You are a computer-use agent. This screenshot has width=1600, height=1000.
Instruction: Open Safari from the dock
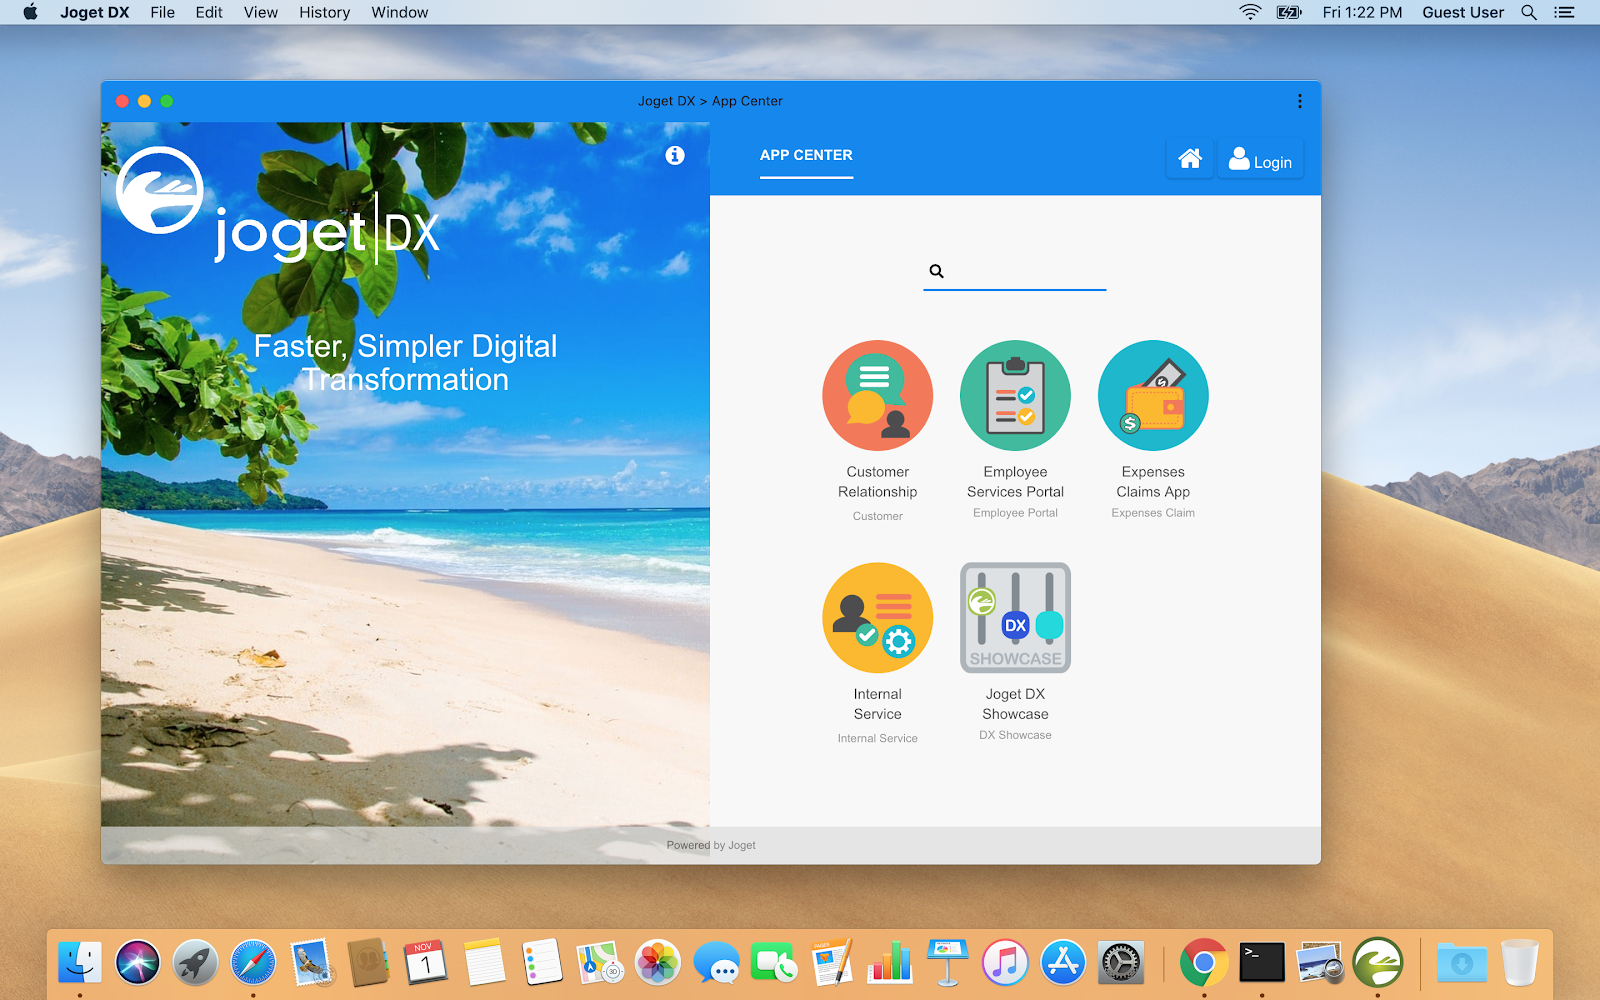(253, 963)
